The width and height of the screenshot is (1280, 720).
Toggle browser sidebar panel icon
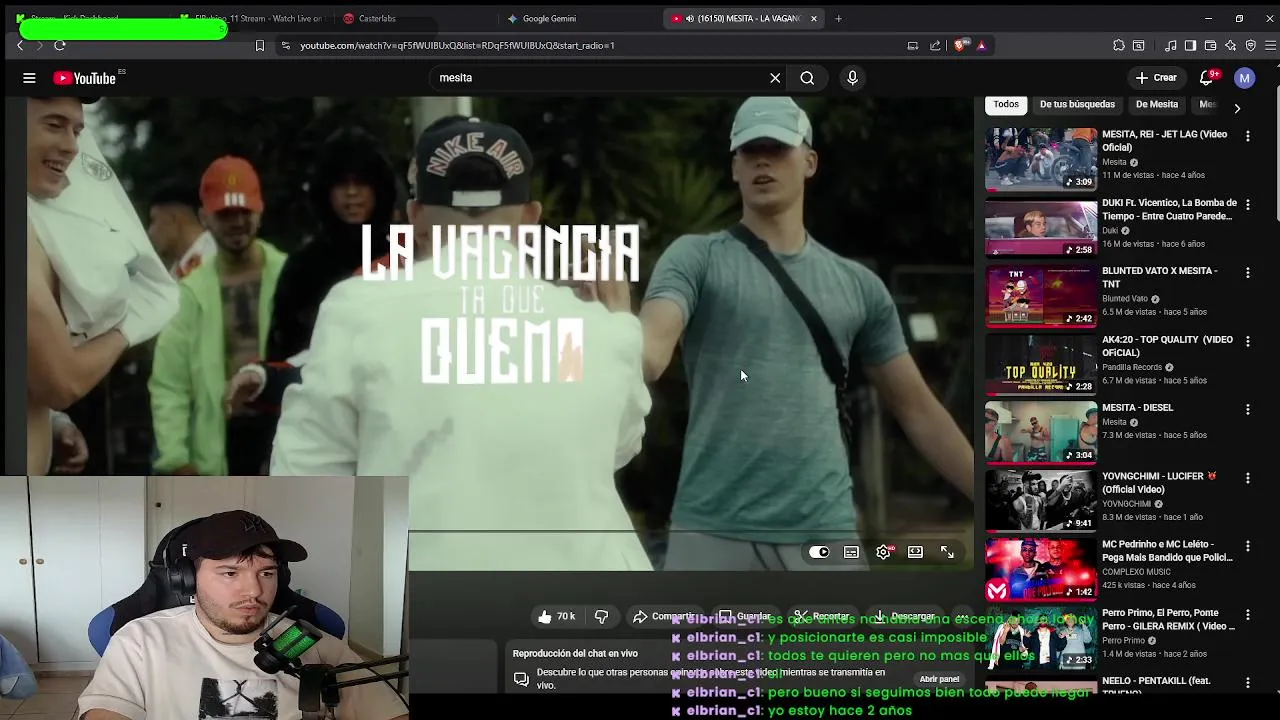click(1190, 45)
